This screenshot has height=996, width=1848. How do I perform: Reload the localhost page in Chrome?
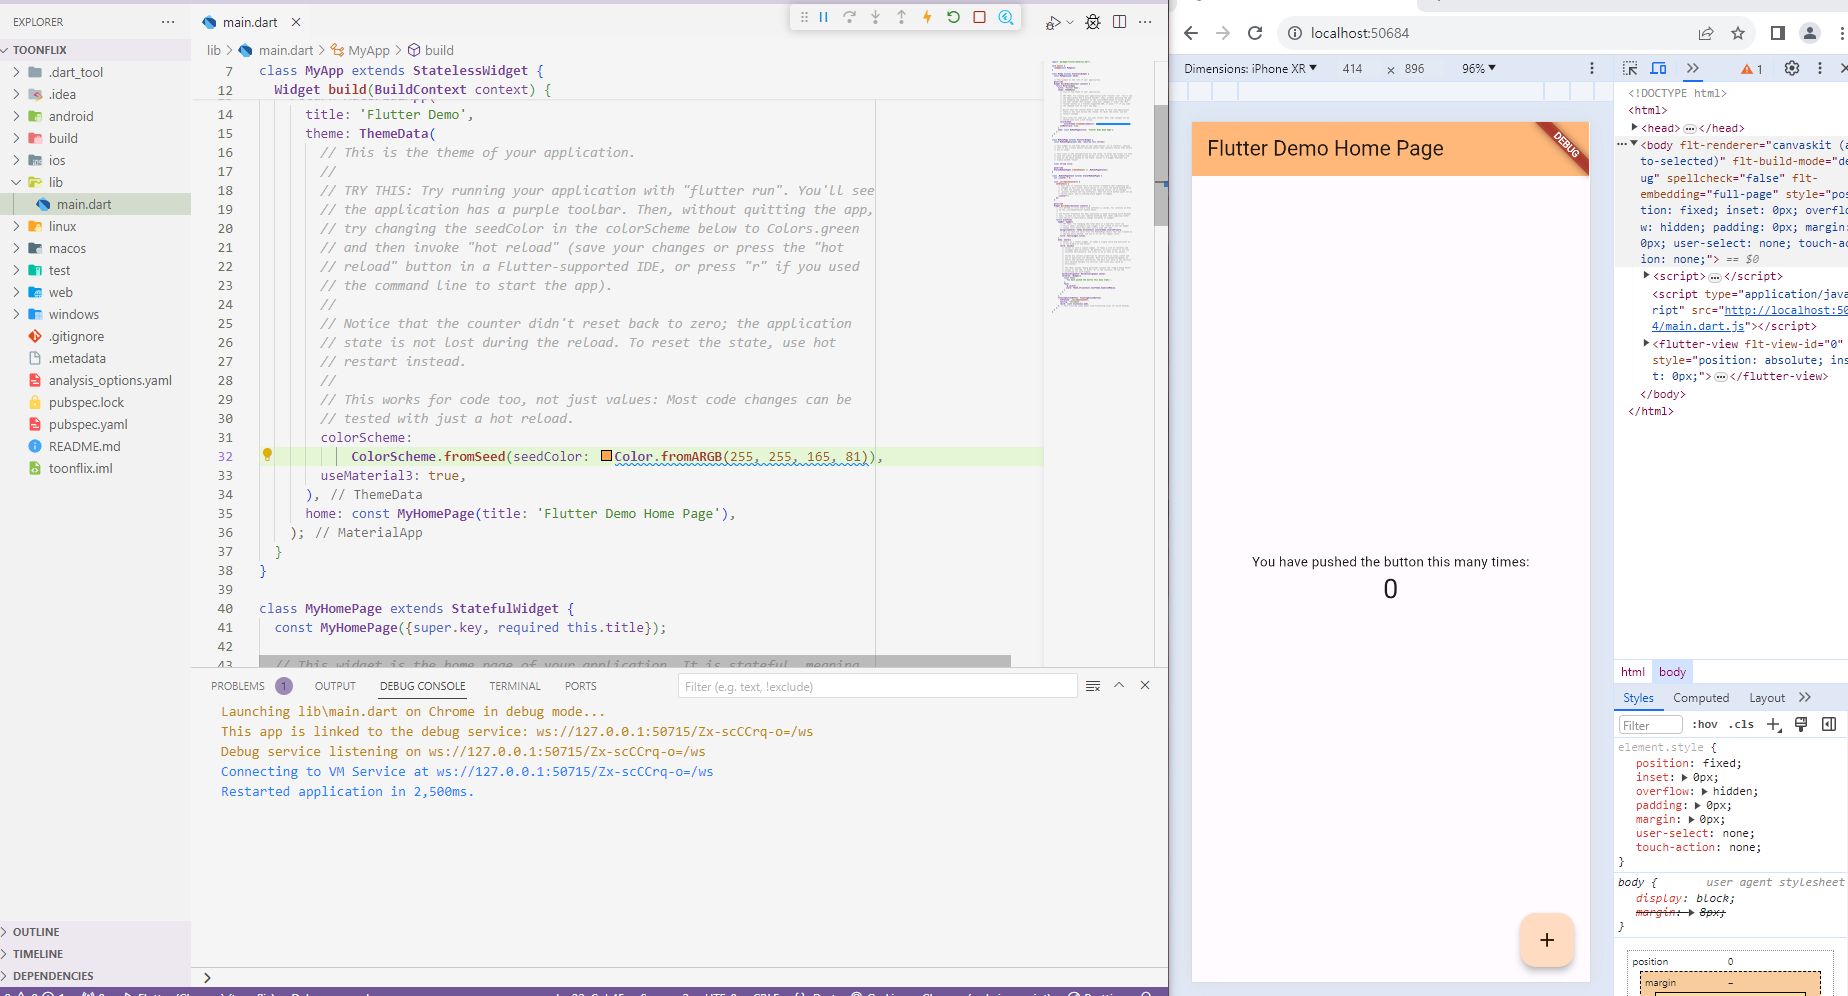pos(1255,33)
